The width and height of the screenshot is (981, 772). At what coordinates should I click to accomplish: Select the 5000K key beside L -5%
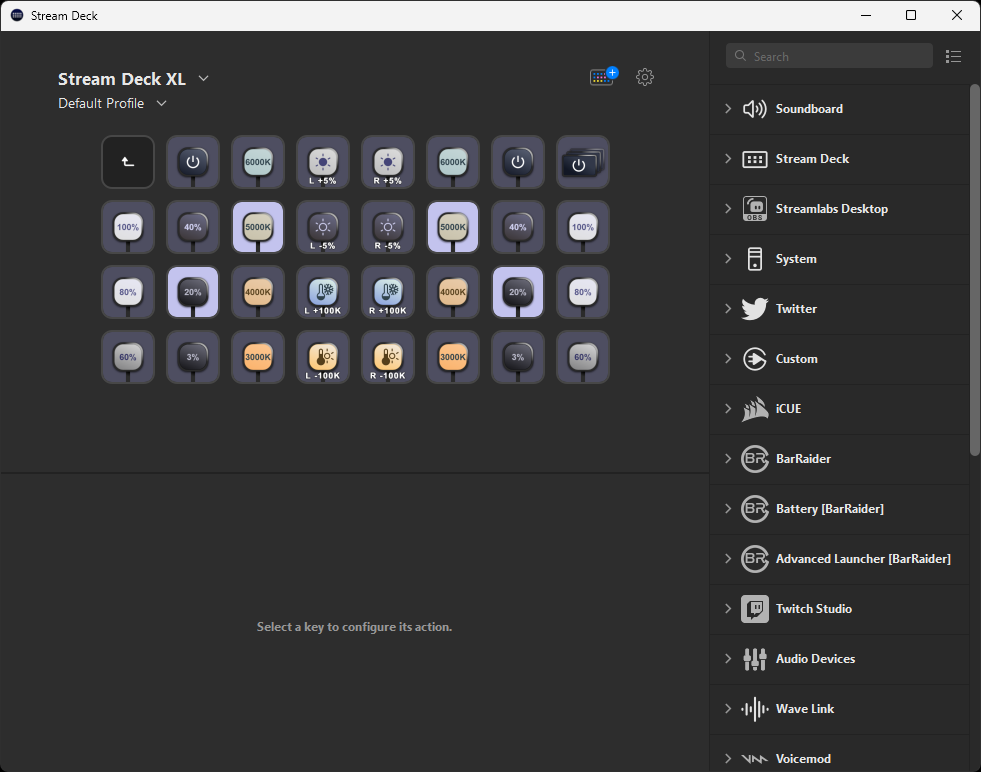pyautogui.click(x=258, y=227)
